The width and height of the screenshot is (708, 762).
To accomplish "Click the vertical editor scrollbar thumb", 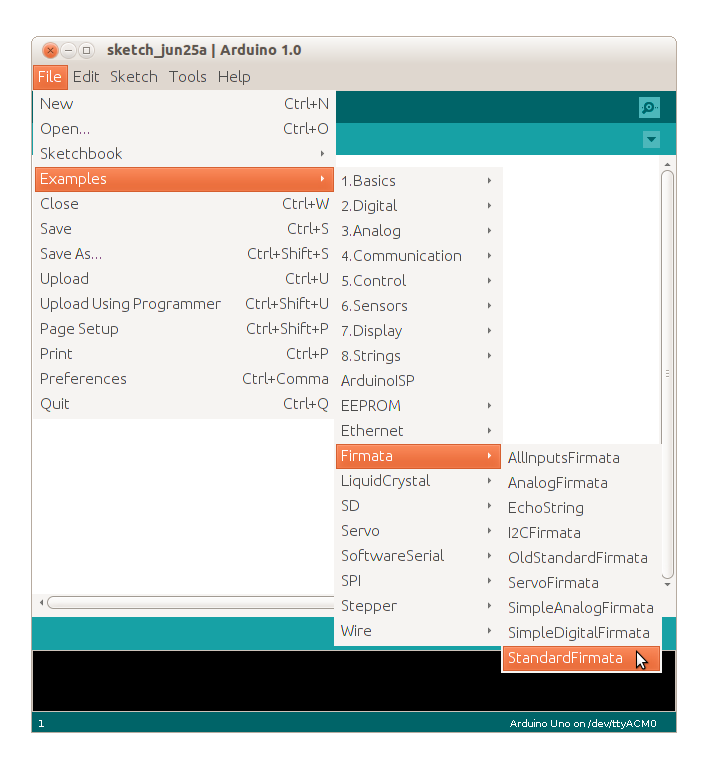I will (x=668, y=374).
